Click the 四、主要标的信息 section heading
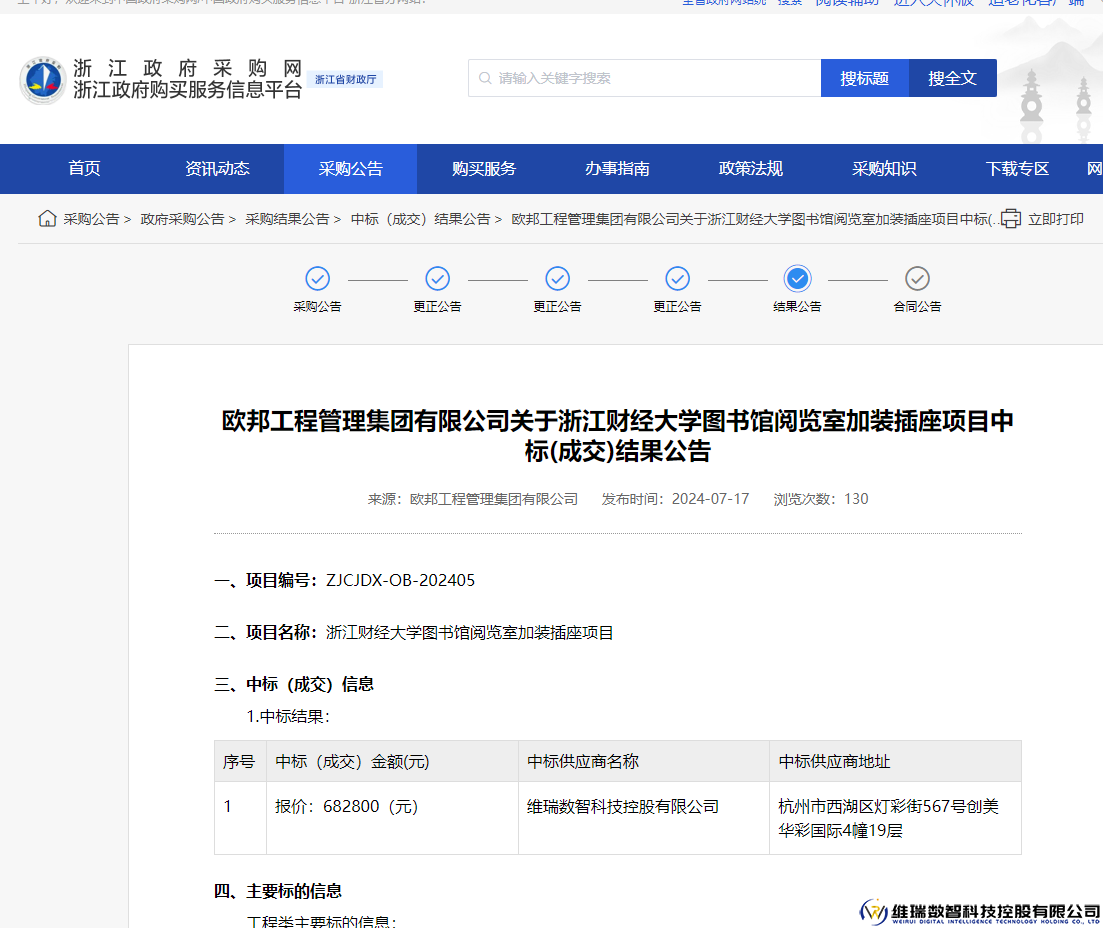Viewport: 1103px width, 928px height. [278, 891]
